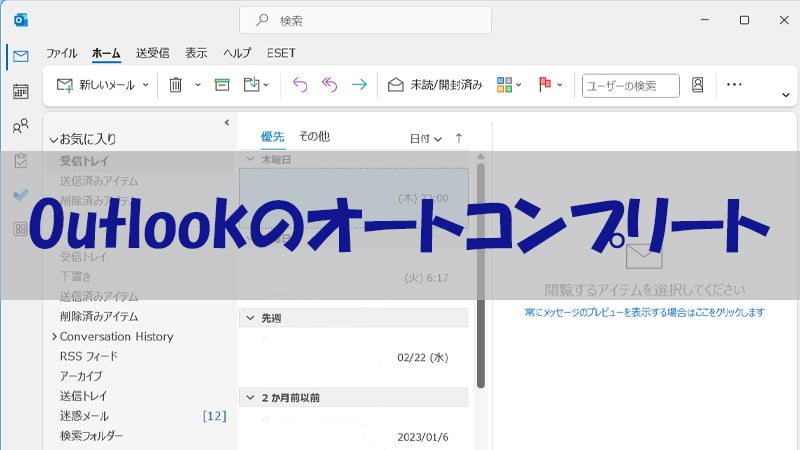Collapse the folder pane with arrow
This screenshot has height=450, width=800.
click(x=227, y=122)
